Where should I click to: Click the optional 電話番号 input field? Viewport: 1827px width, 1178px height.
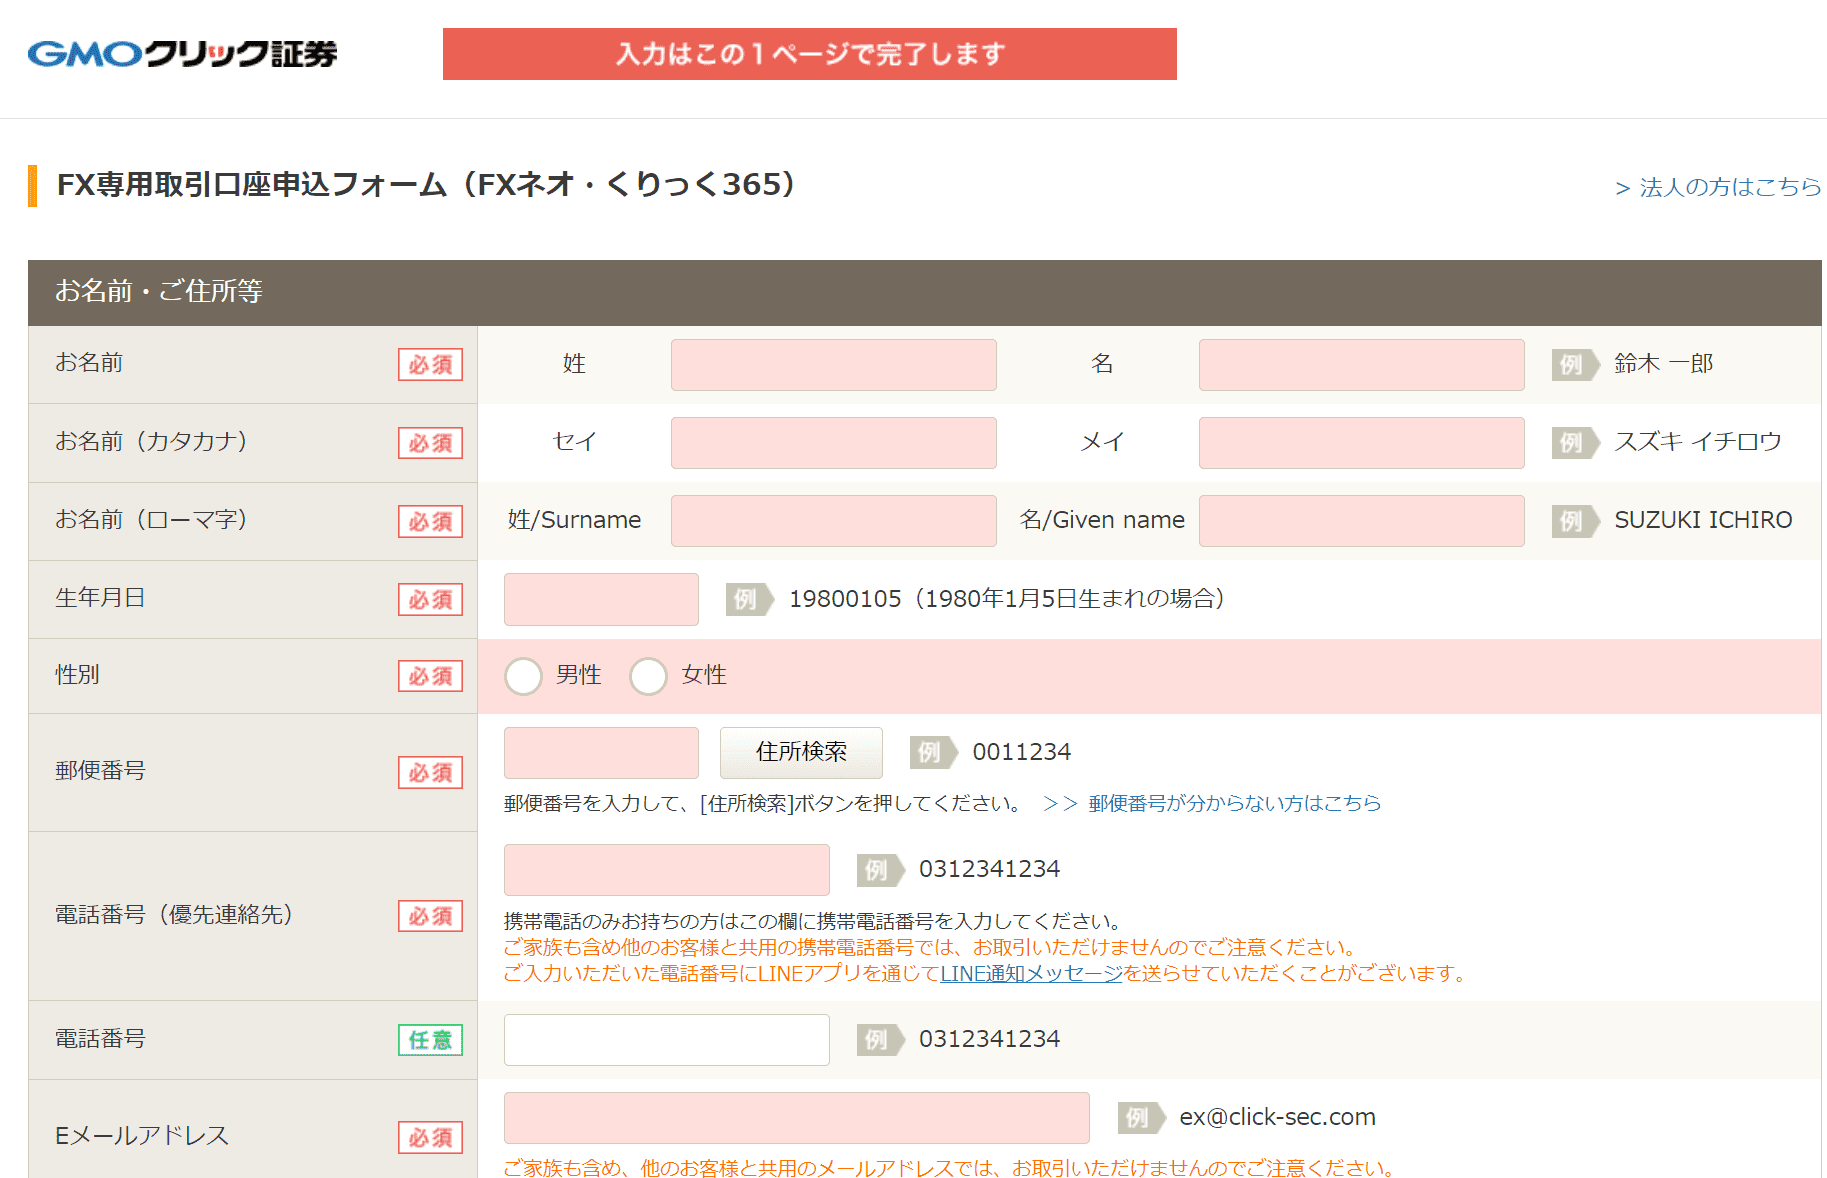tap(667, 1040)
